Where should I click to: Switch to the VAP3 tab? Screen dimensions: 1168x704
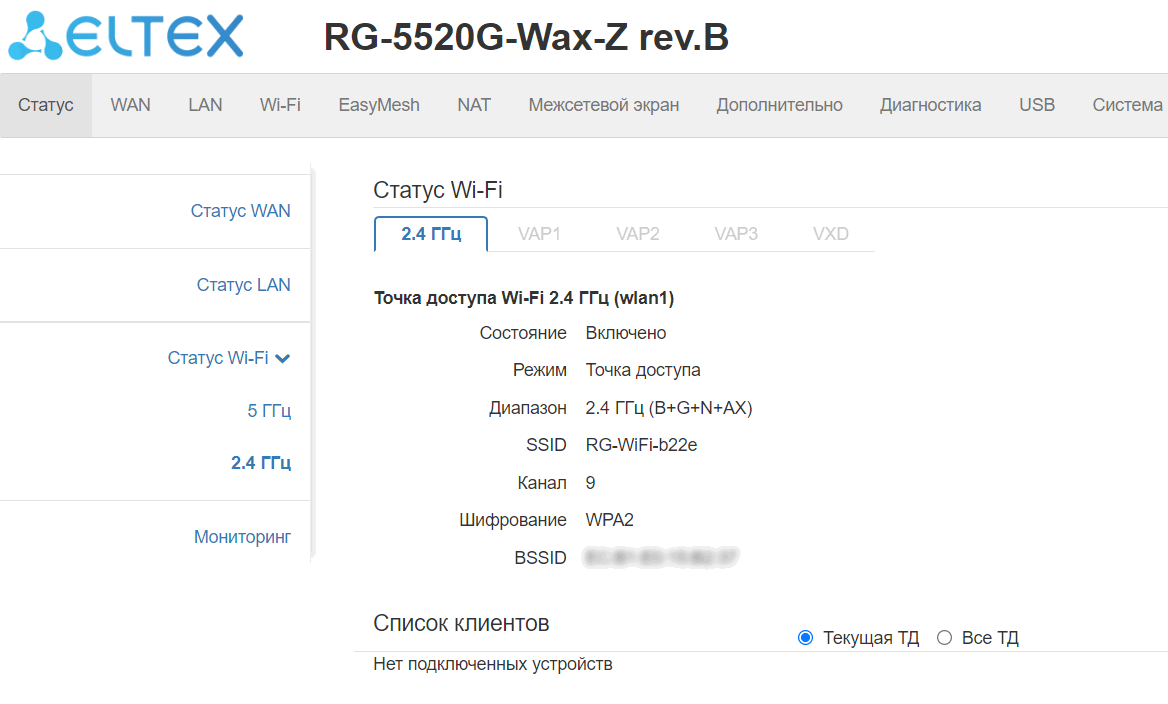click(x=736, y=234)
